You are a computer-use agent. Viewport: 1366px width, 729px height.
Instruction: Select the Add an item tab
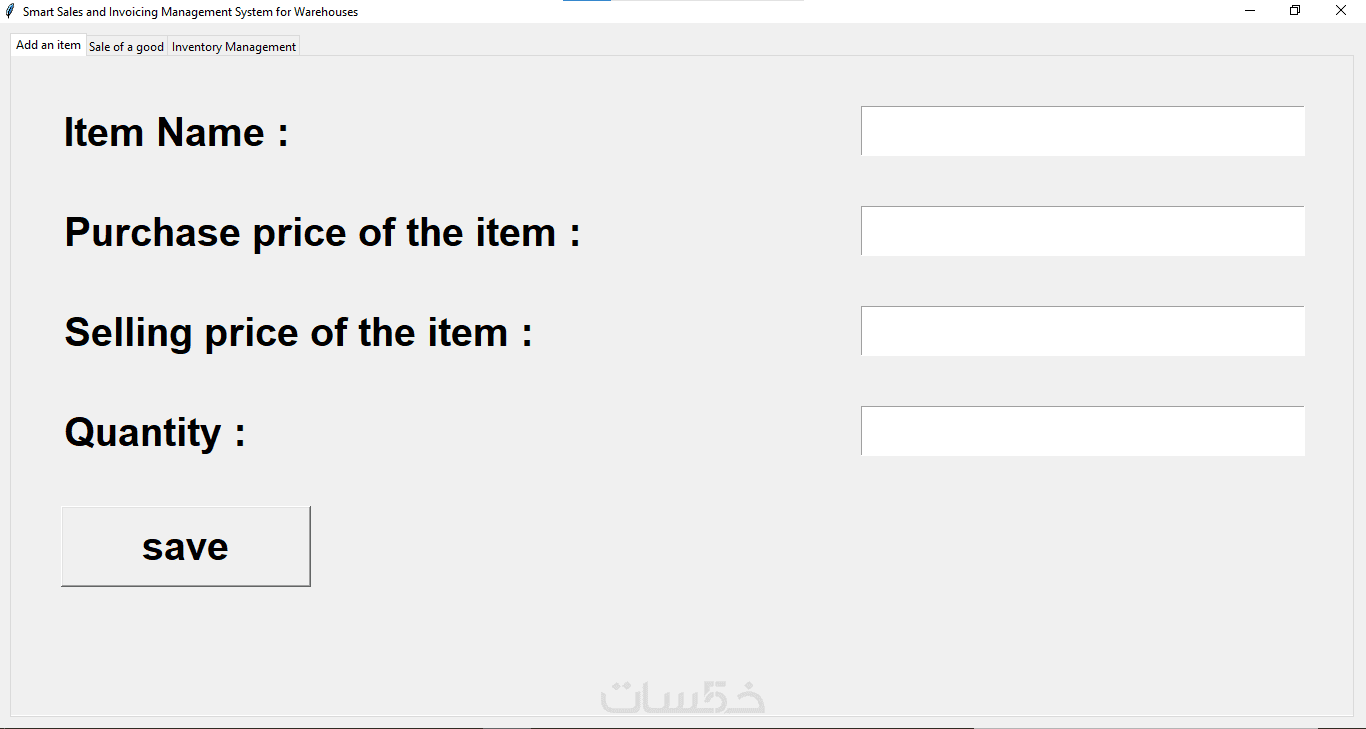click(48, 45)
